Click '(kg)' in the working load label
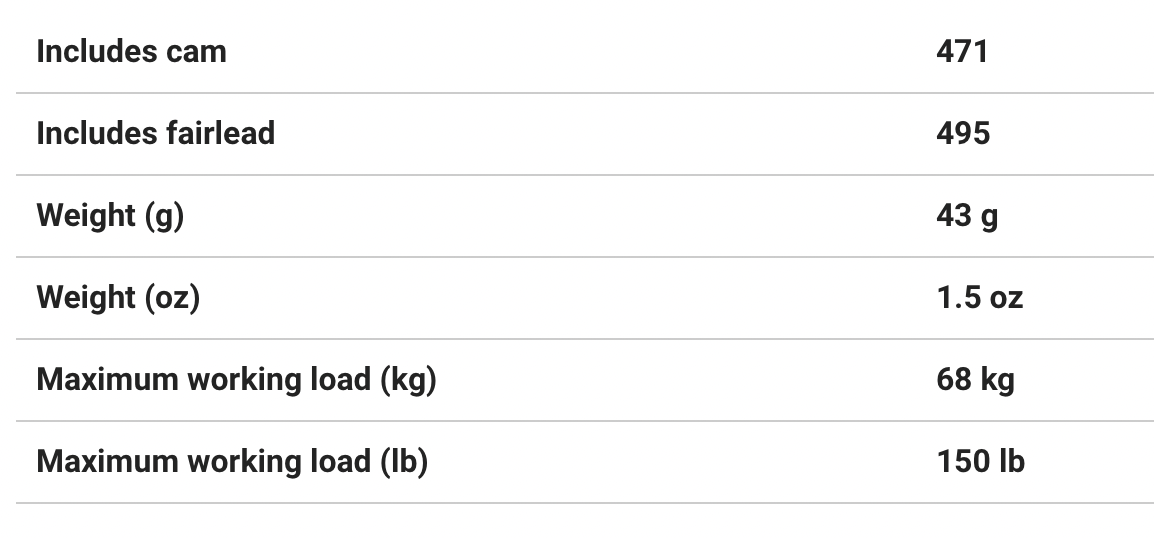The image size is (1154, 538). pyautogui.click(x=408, y=380)
